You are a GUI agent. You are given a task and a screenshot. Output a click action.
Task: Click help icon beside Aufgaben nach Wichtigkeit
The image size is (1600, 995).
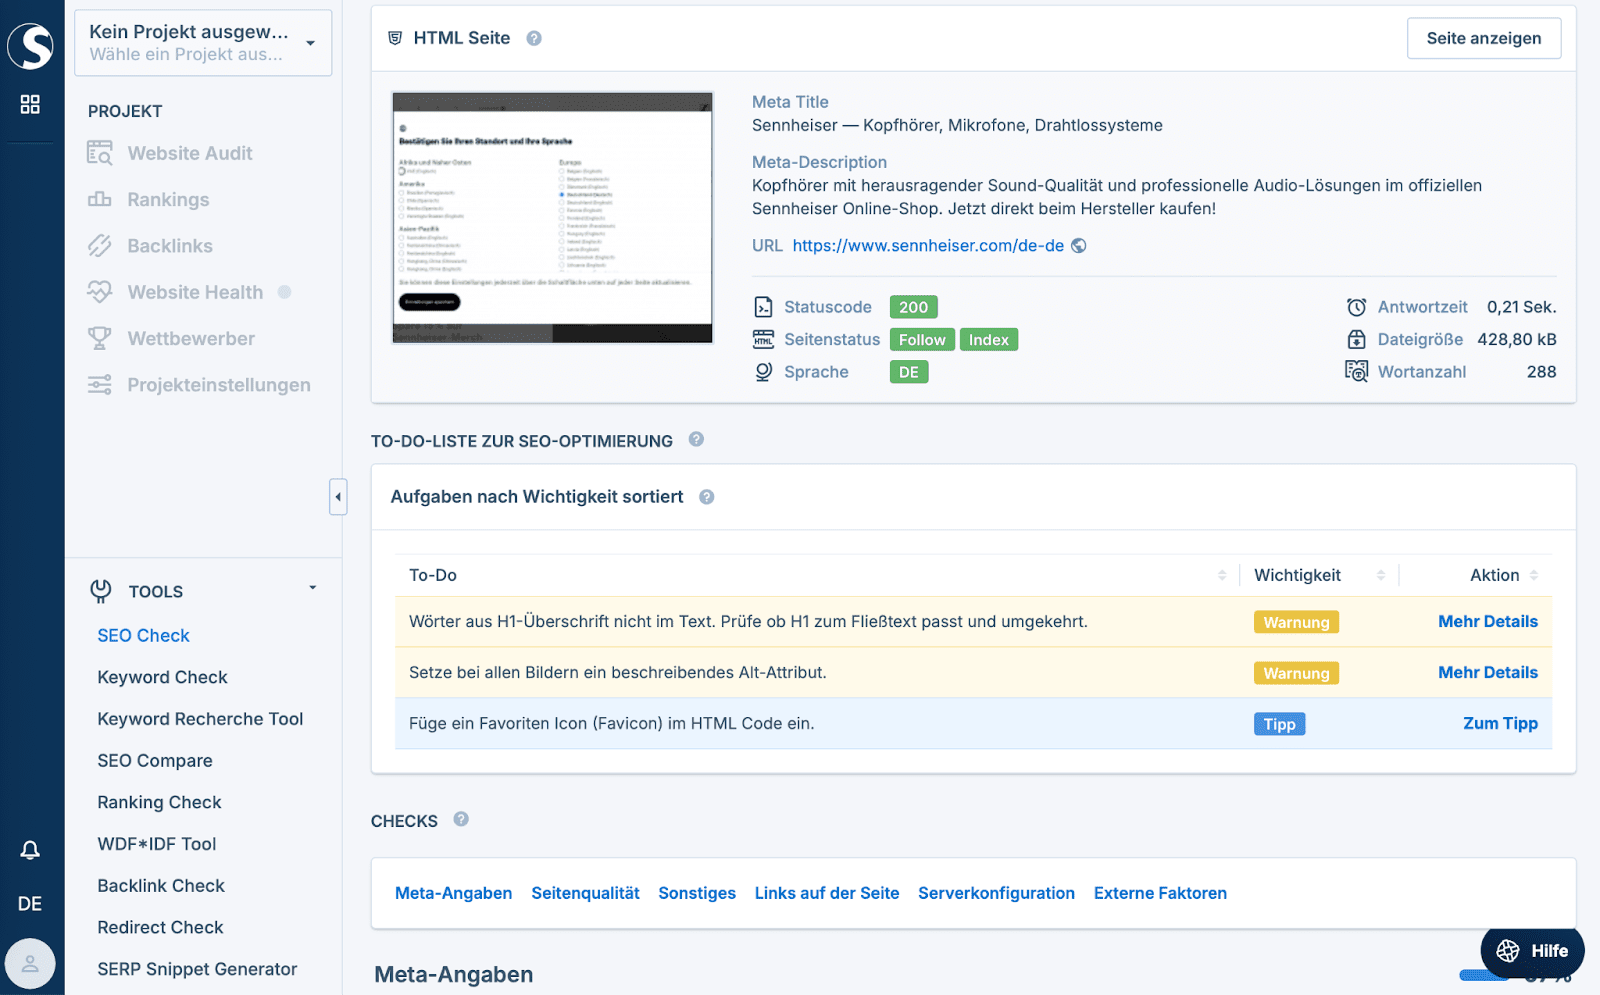click(706, 497)
